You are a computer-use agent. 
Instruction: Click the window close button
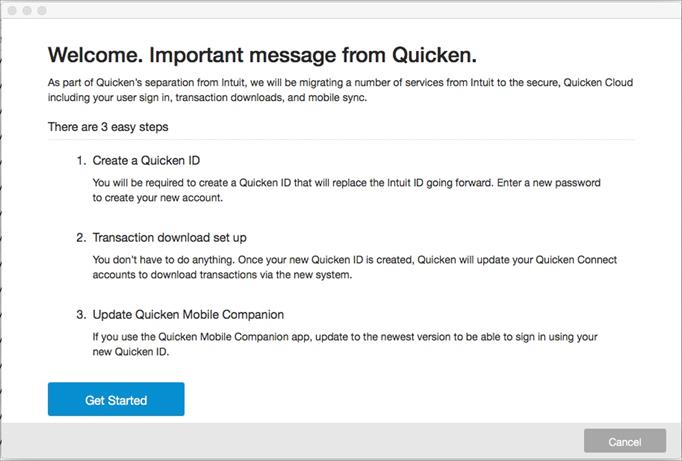pos(13,9)
